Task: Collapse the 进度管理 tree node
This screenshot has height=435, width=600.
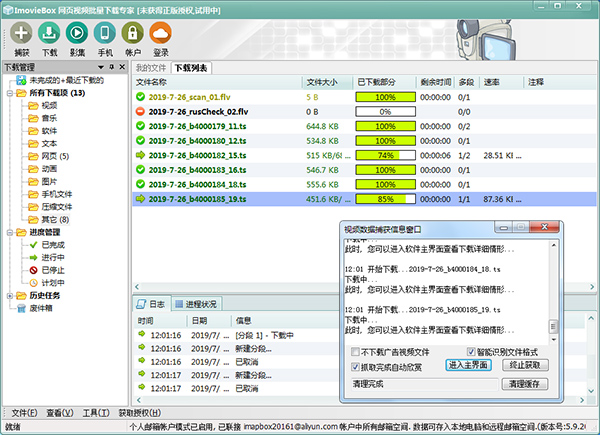Action: 7,232
